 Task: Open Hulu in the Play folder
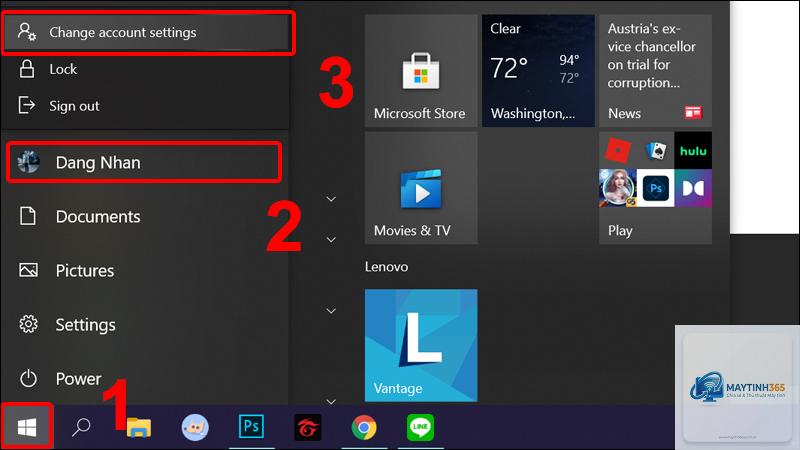pyautogui.click(x=693, y=151)
